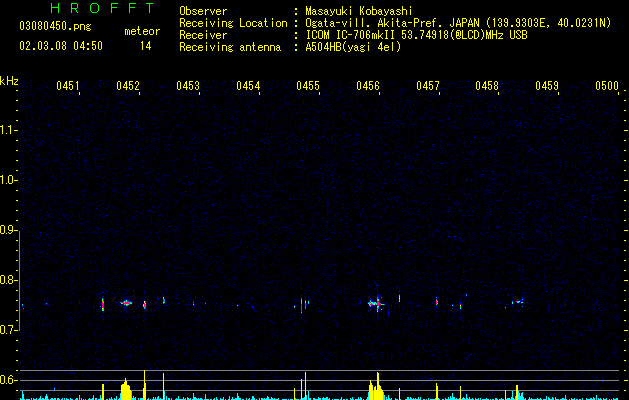Screen dimensions: 629x400
Task: Click the 0453 time marker
Action: click(188, 86)
